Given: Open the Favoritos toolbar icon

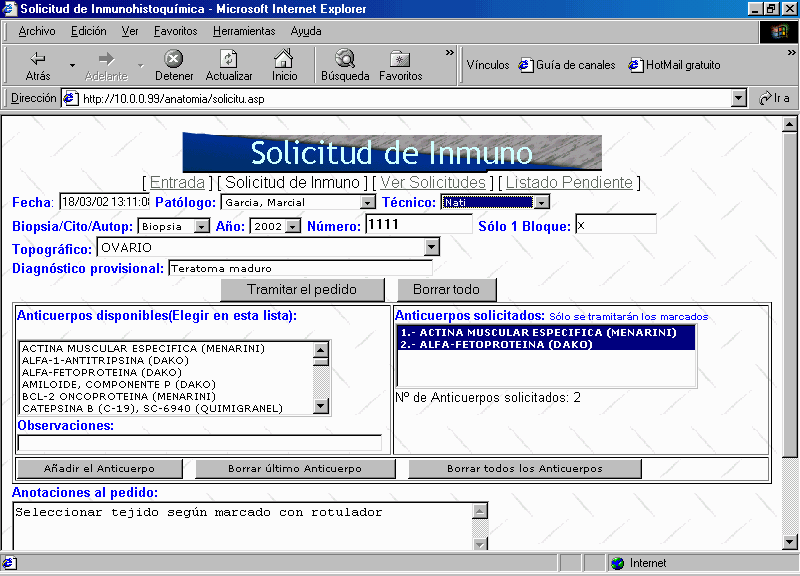Looking at the screenshot, I should click(400, 59).
